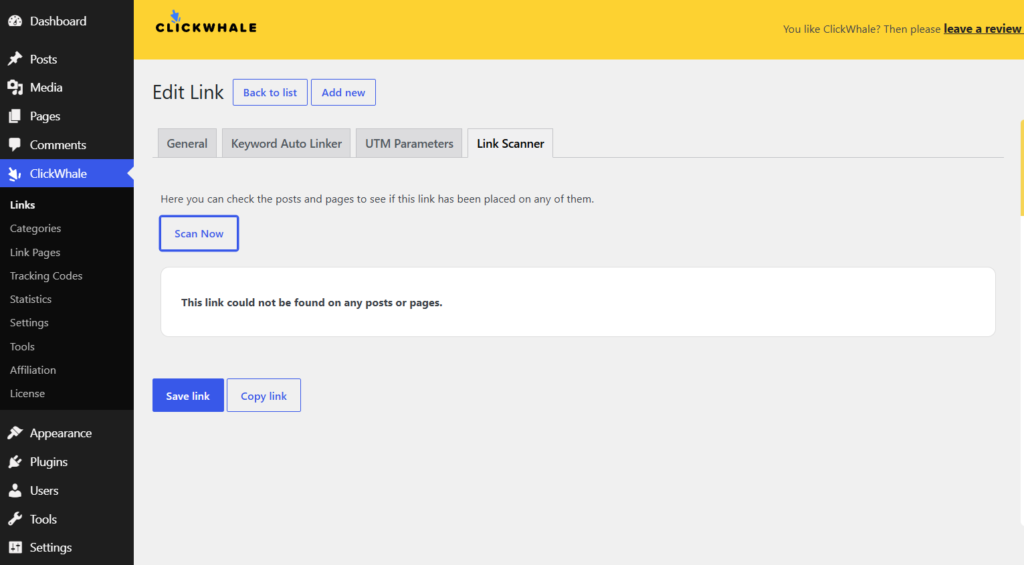Open Affiliation submenu item

(x=33, y=370)
